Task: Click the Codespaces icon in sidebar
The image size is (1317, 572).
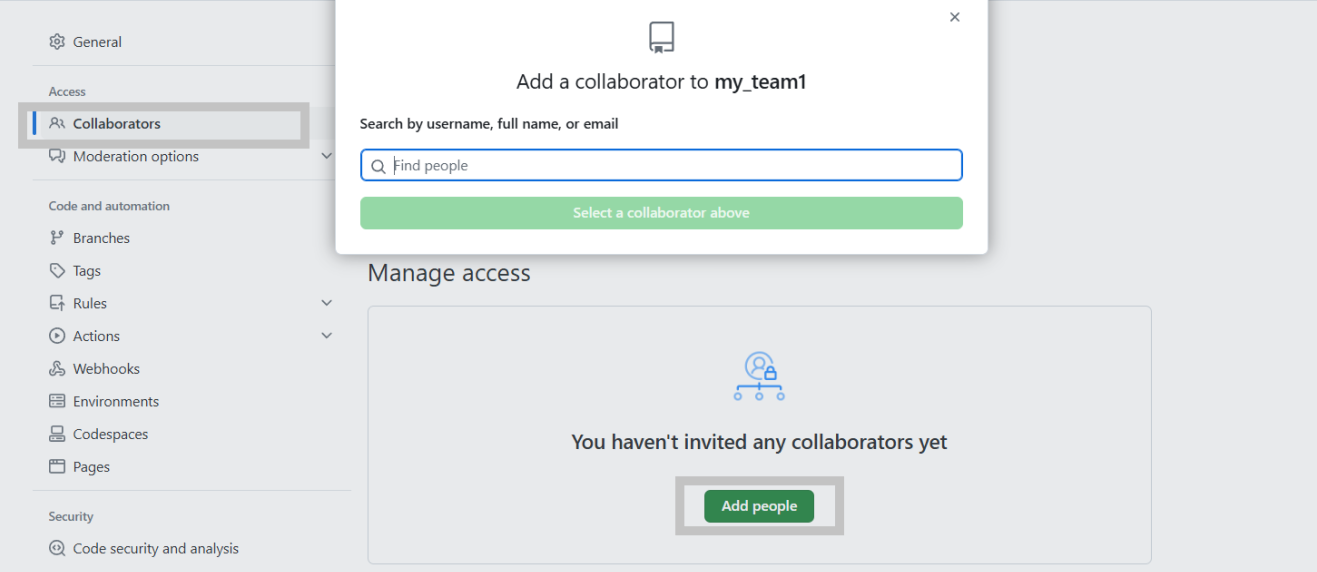Action: coord(57,434)
